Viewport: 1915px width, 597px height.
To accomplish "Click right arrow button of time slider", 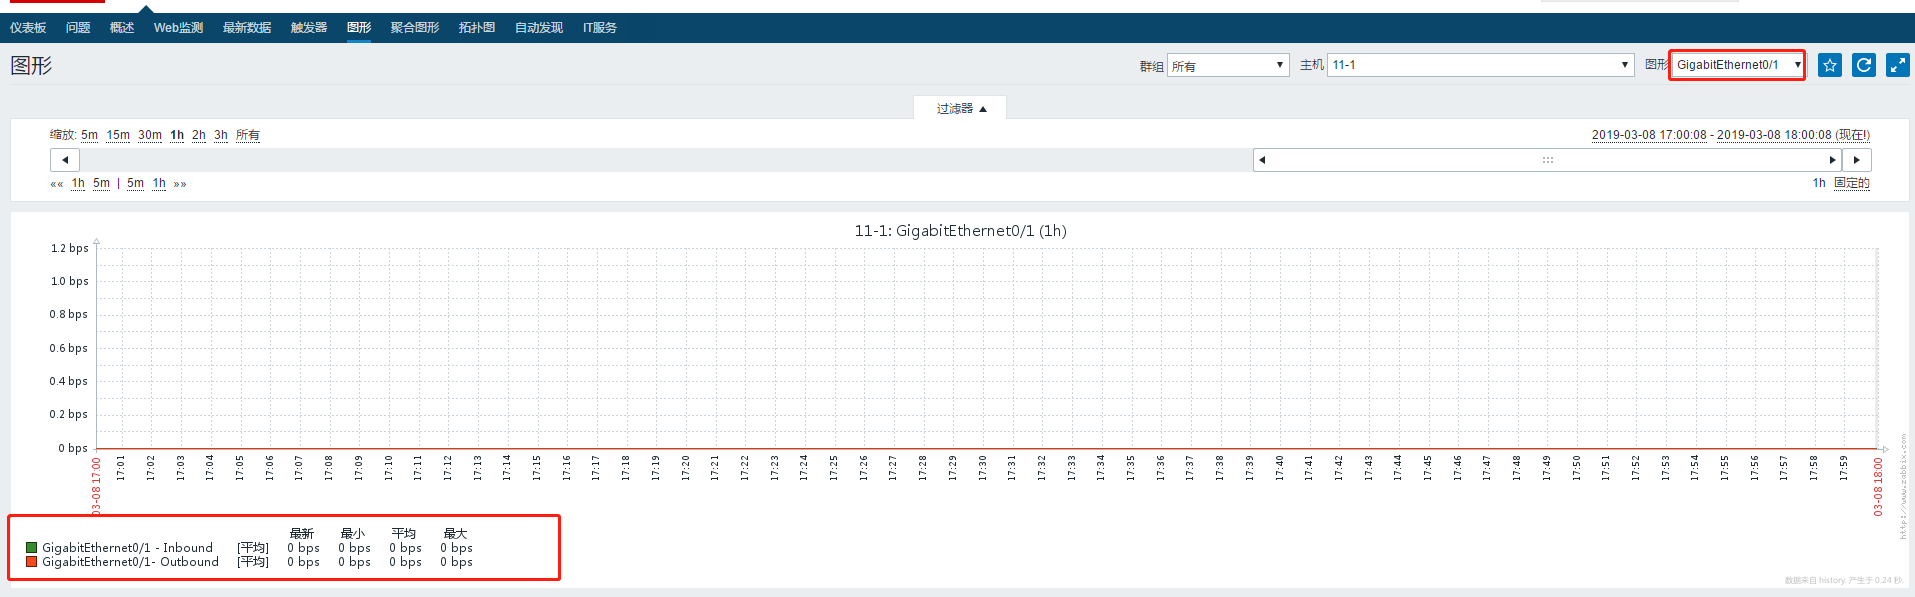I will click(x=1857, y=160).
